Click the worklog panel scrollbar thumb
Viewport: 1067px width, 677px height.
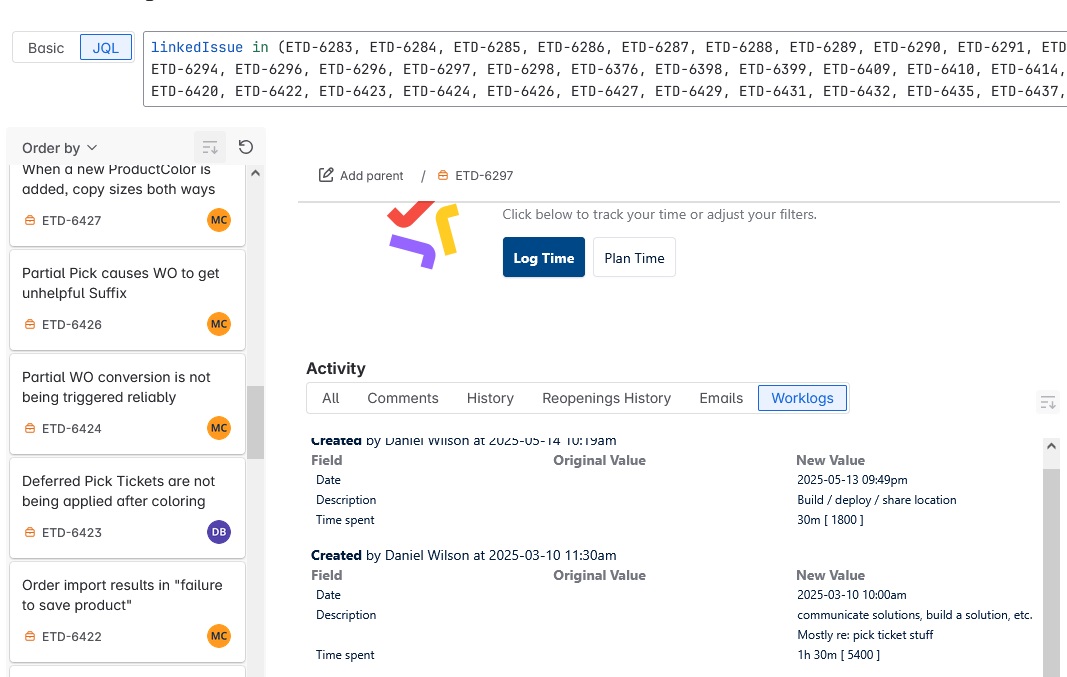coord(1051,573)
